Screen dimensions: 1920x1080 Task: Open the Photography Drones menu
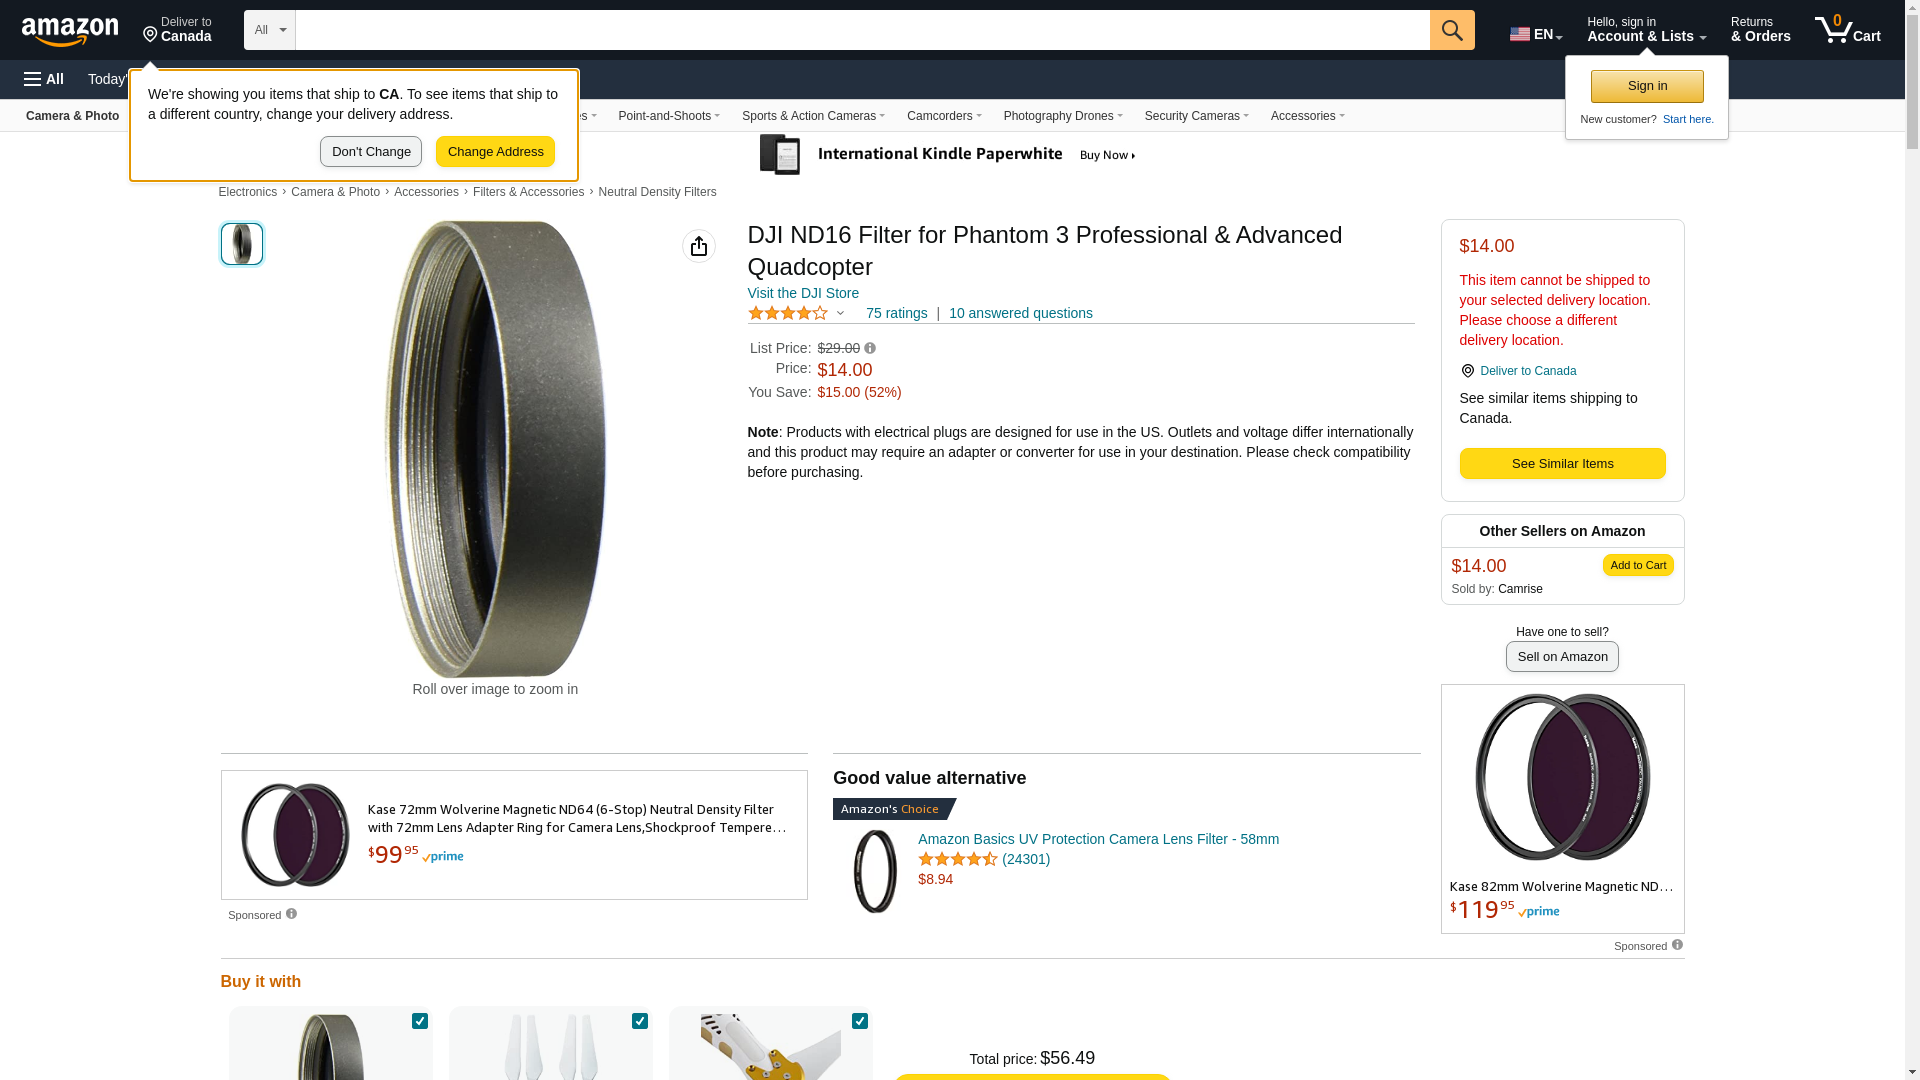[1062, 116]
